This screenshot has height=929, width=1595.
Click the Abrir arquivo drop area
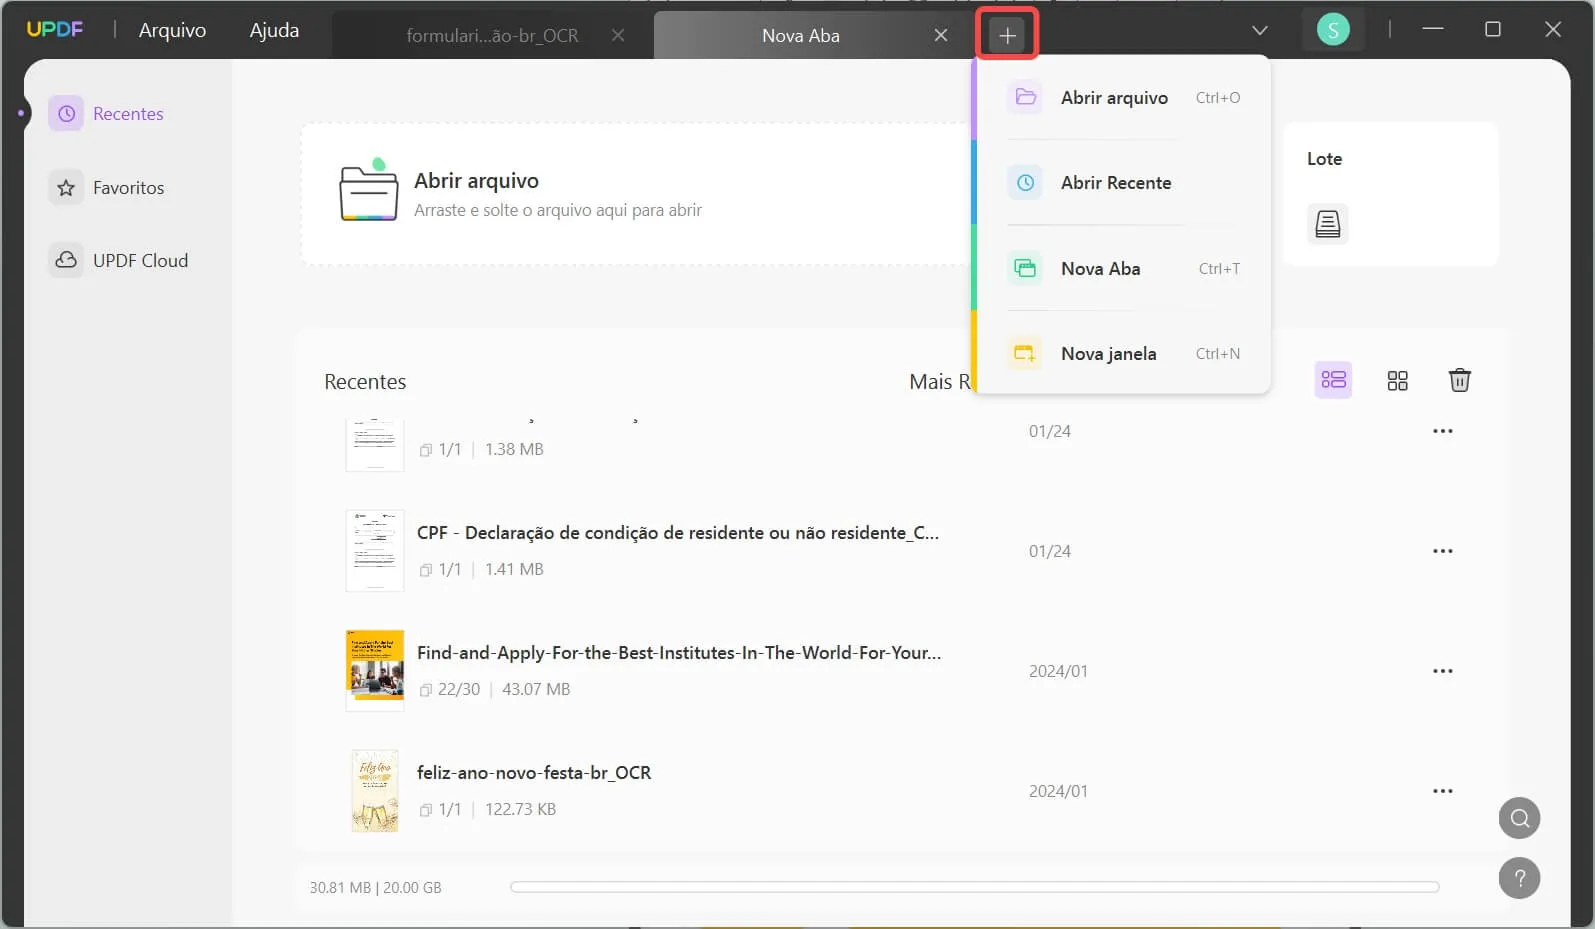pos(636,194)
